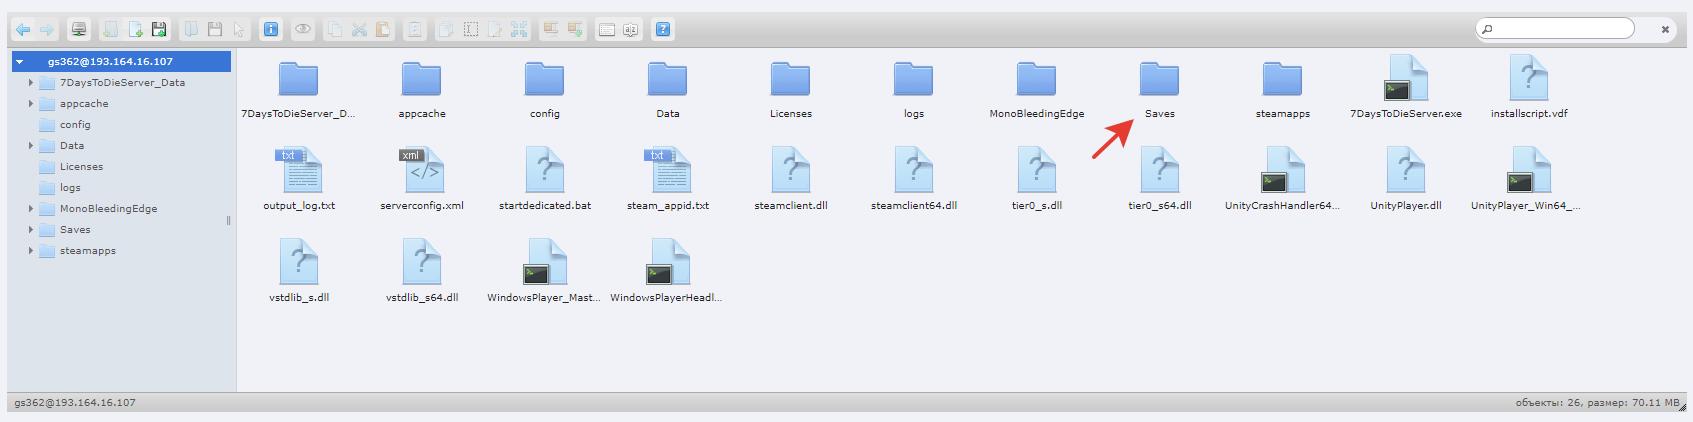
Task: Click the X button beside the search box
Action: pos(1665,30)
